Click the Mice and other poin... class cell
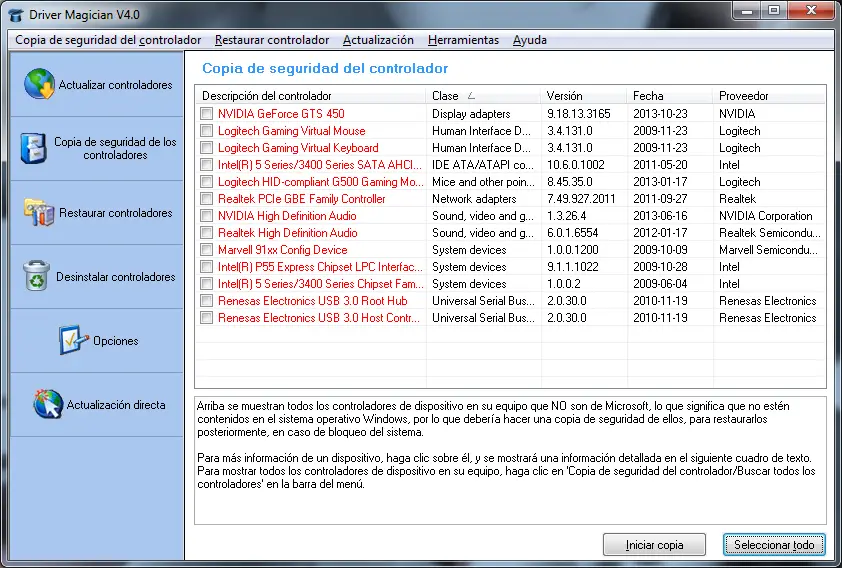Screen dimensions: 842x568 pos(483,181)
